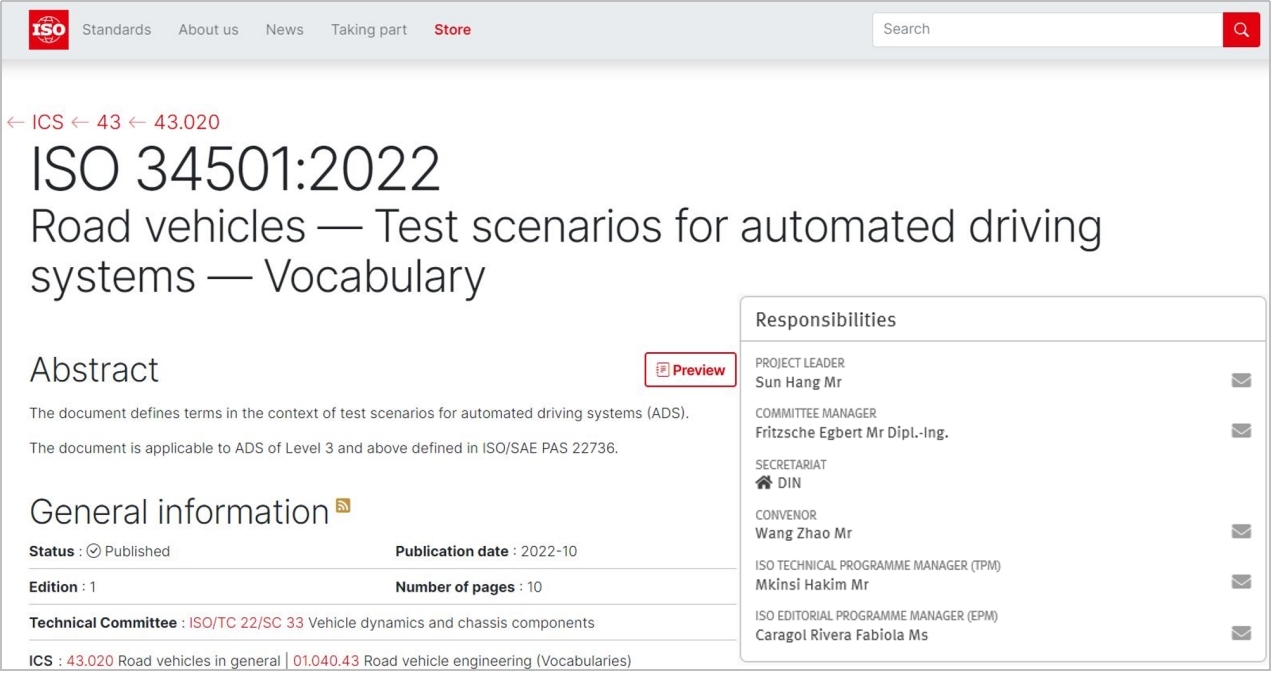Open the Standards menu
This screenshot has height=673, width=1272.
click(x=116, y=30)
